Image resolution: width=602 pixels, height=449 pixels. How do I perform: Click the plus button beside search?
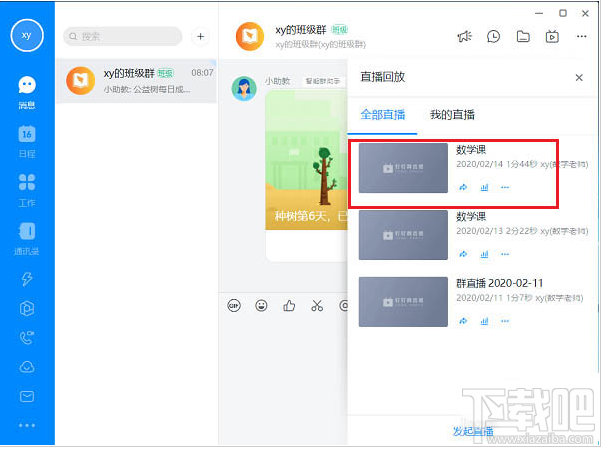click(200, 36)
